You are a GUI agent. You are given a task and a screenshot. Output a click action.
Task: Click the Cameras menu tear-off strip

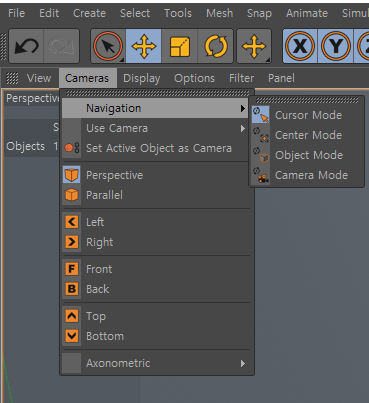click(x=157, y=93)
